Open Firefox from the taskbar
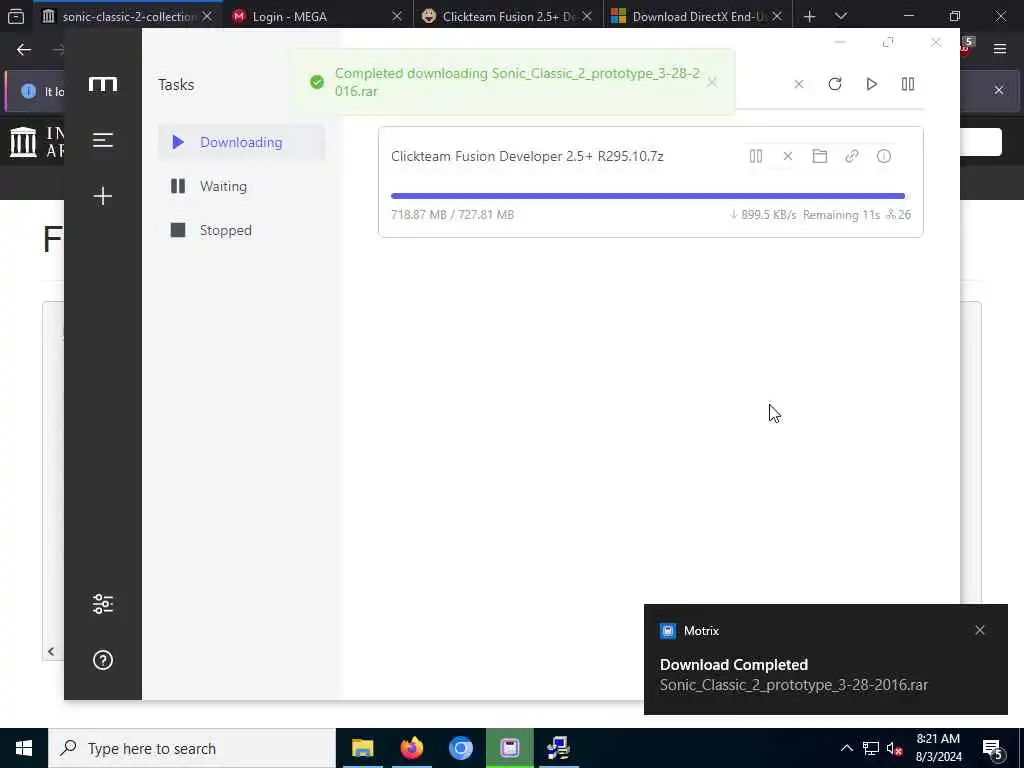The image size is (1024, 768). click(411, 748)
